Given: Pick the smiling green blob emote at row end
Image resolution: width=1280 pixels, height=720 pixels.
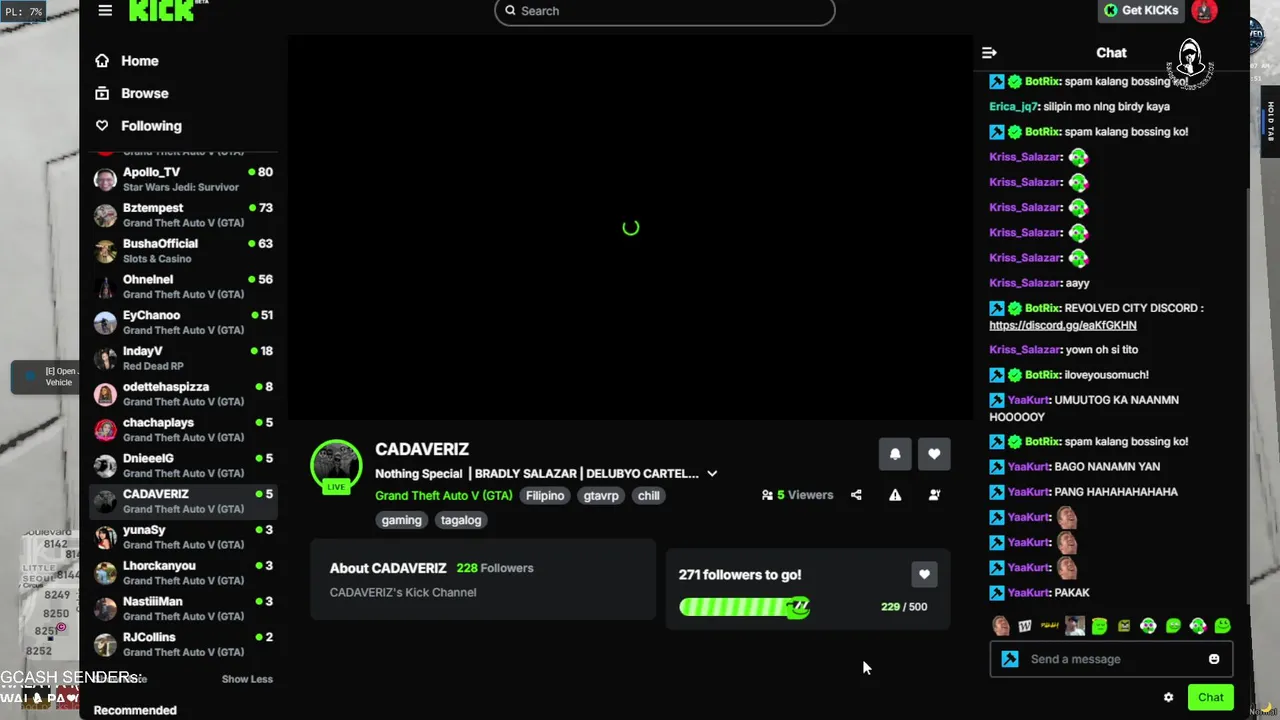Looking at the screenshot, I should (x=1222, y=627).
